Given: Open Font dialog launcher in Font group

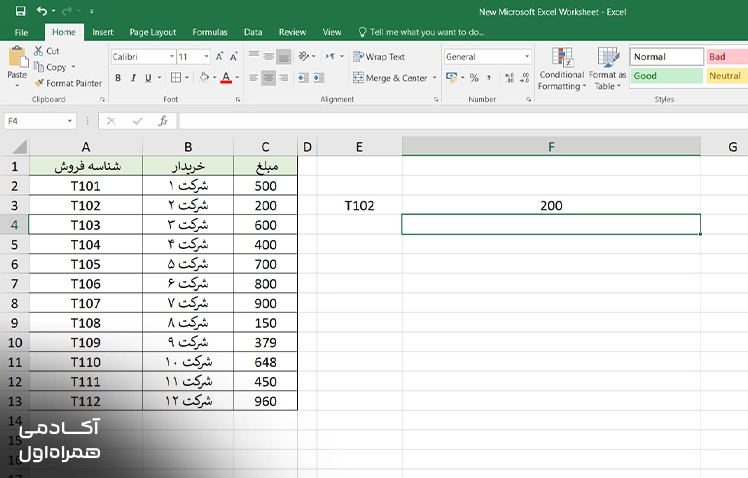Looking at the screenshot, I should (x=238, y=99).
